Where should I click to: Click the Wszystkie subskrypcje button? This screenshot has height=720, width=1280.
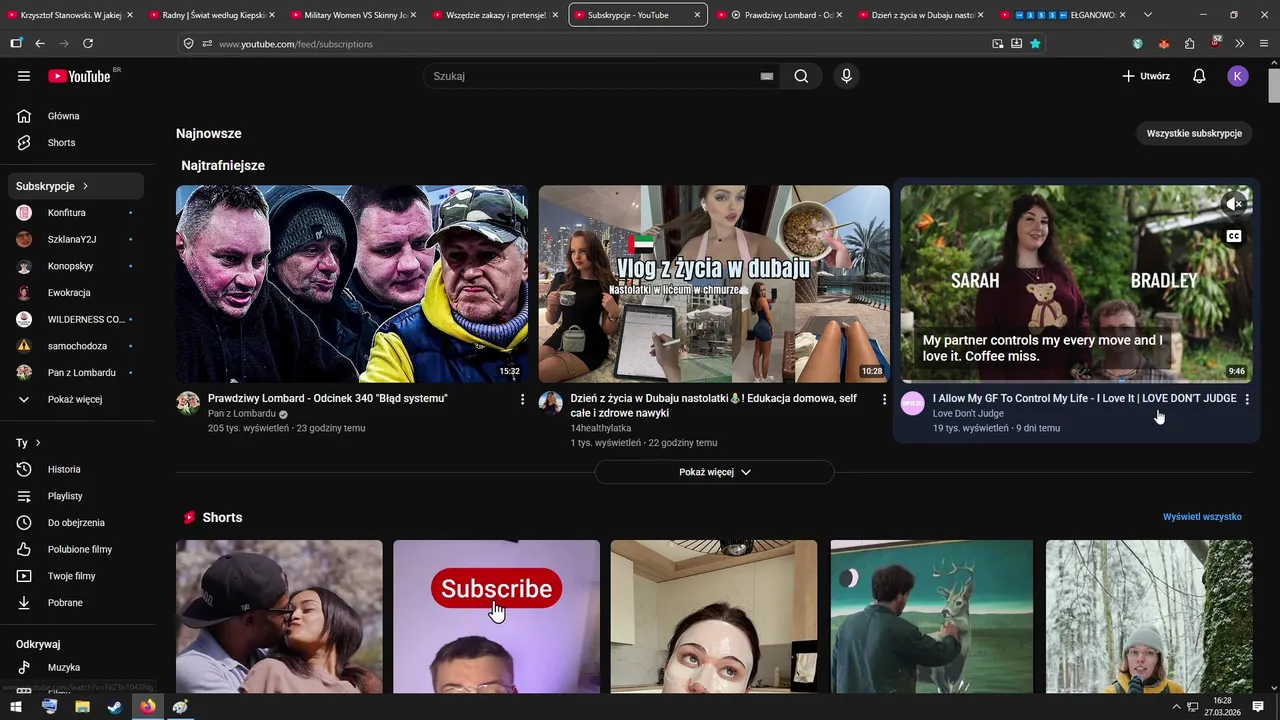(1194, 133)
